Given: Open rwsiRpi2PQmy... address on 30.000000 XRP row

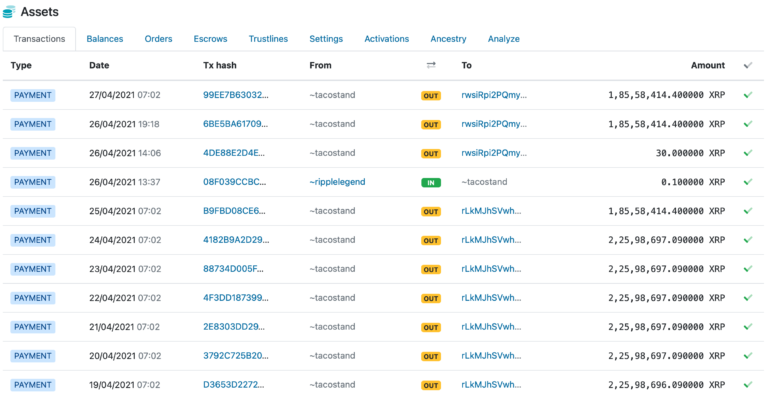Looking at the screenshot, I should tap(494, 153).
